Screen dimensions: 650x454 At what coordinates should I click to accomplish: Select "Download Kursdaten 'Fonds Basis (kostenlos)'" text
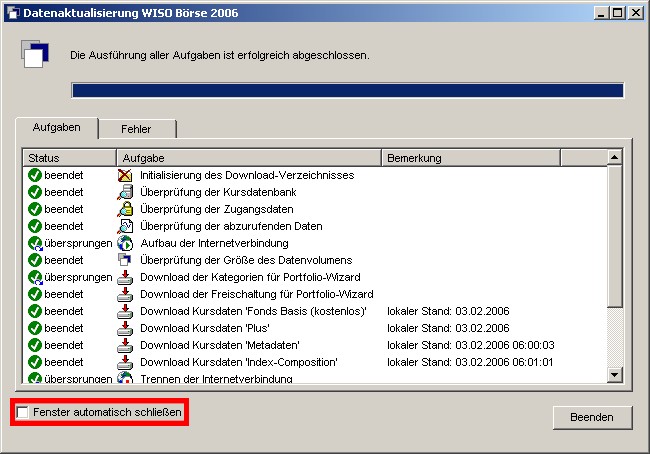click(253, 311)
